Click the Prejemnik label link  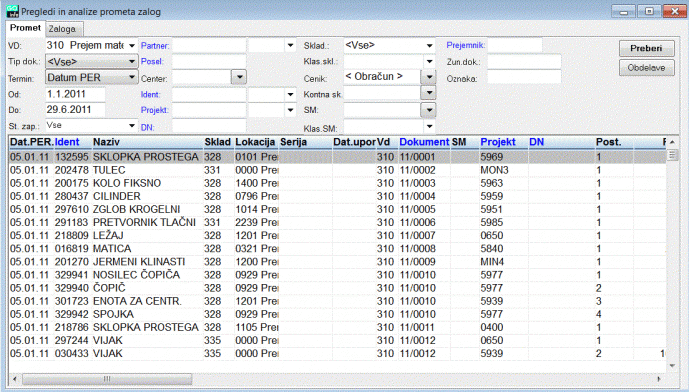[x=466, y=45]
